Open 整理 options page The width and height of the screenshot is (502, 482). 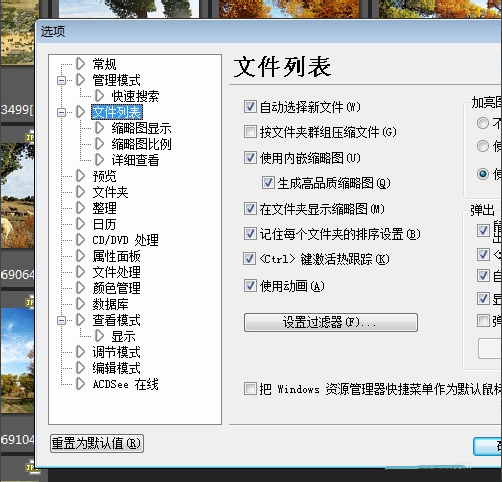pyautogui.click(x=104, y=208)
